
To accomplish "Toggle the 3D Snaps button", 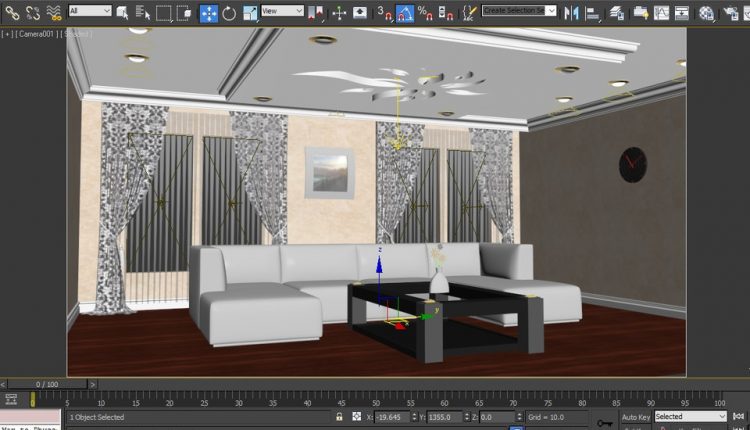I will pyautogui.click(x=384, y=13).
